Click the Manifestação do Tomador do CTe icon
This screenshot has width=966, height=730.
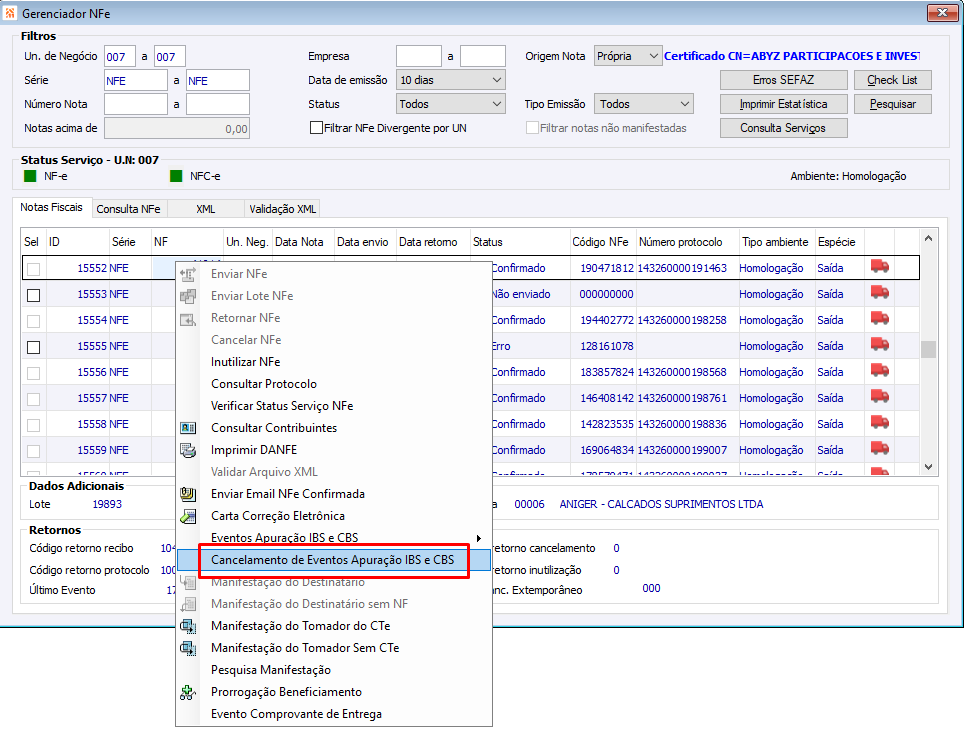click(188, 626)
